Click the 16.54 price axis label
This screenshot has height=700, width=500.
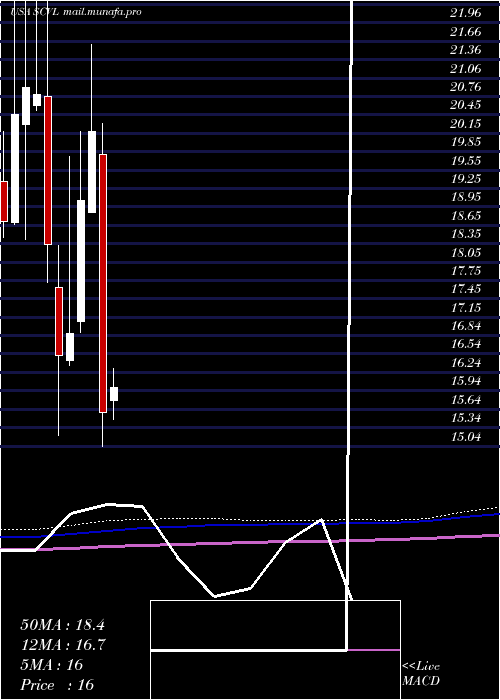click(x=466, y=344)
